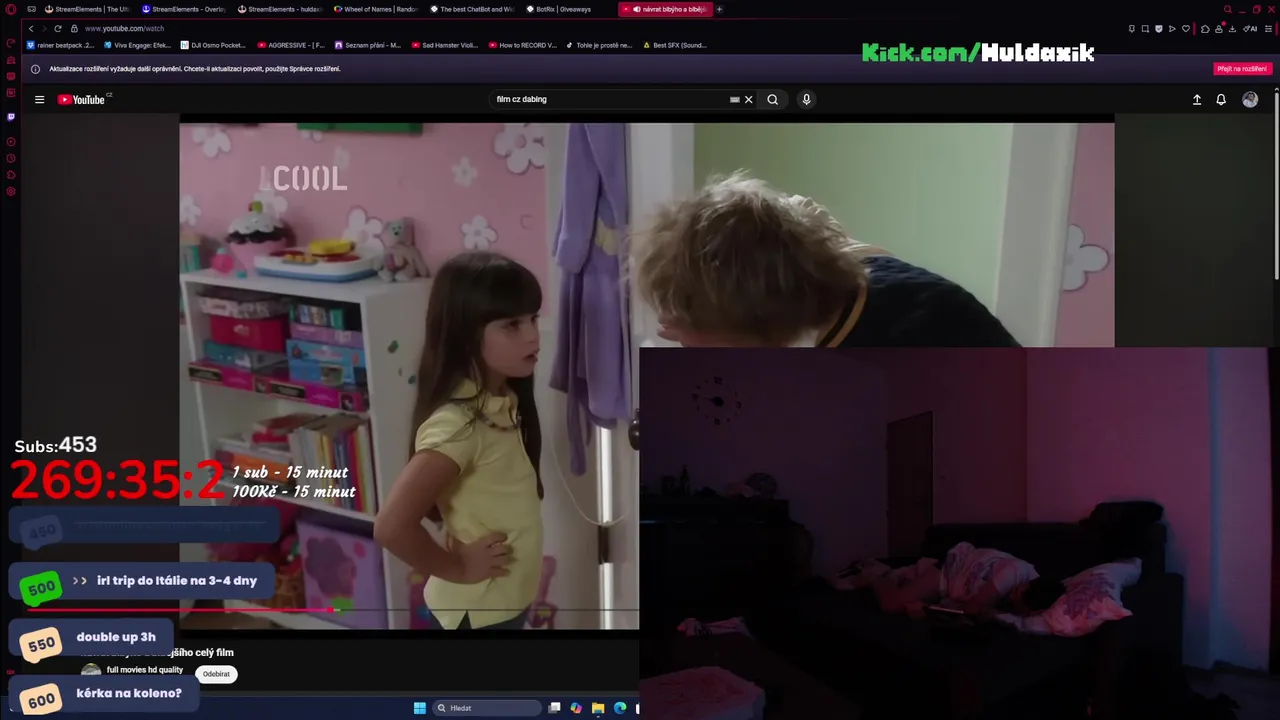Open the ad blocker shield icon
This screenshot has height=720, width=1280.
coord(1159,28)
